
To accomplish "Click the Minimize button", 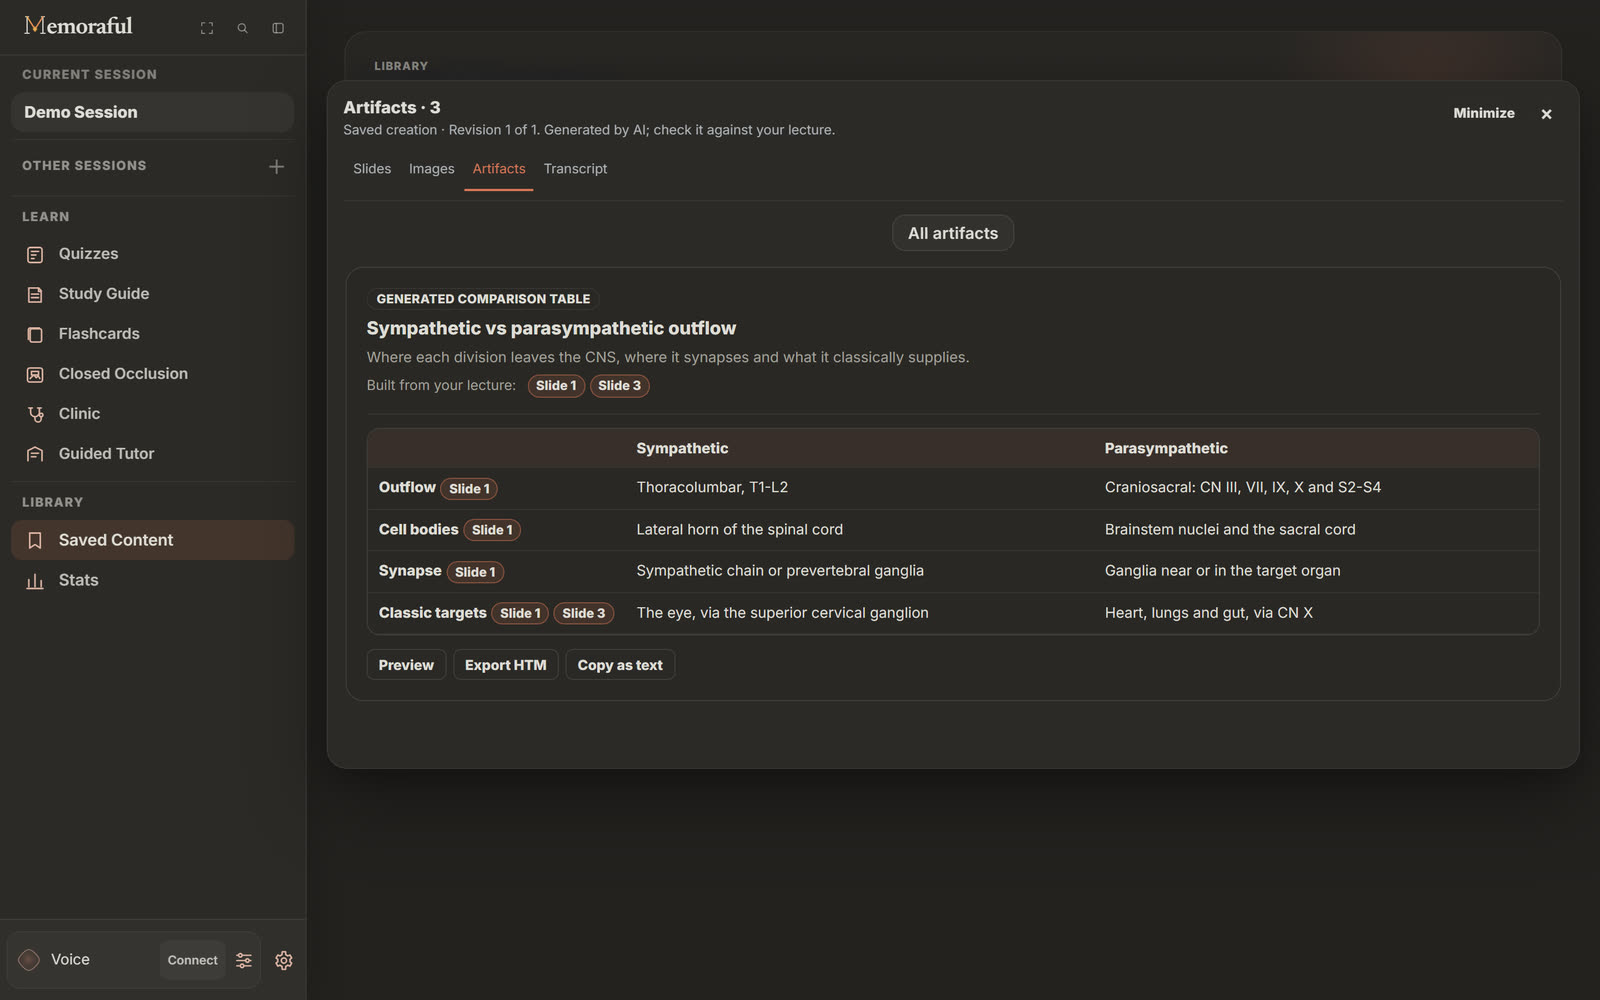I will click(1484, 113).
